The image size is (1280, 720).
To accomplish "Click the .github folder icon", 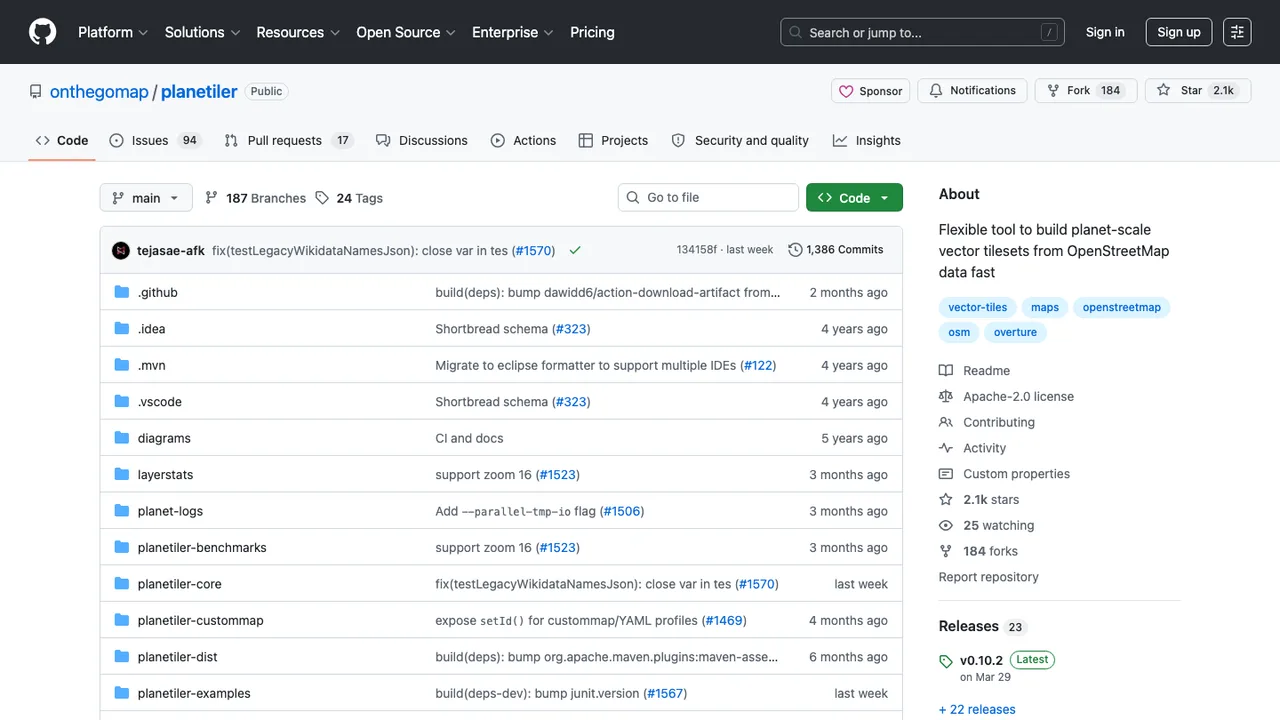I will tap(122, 292).
